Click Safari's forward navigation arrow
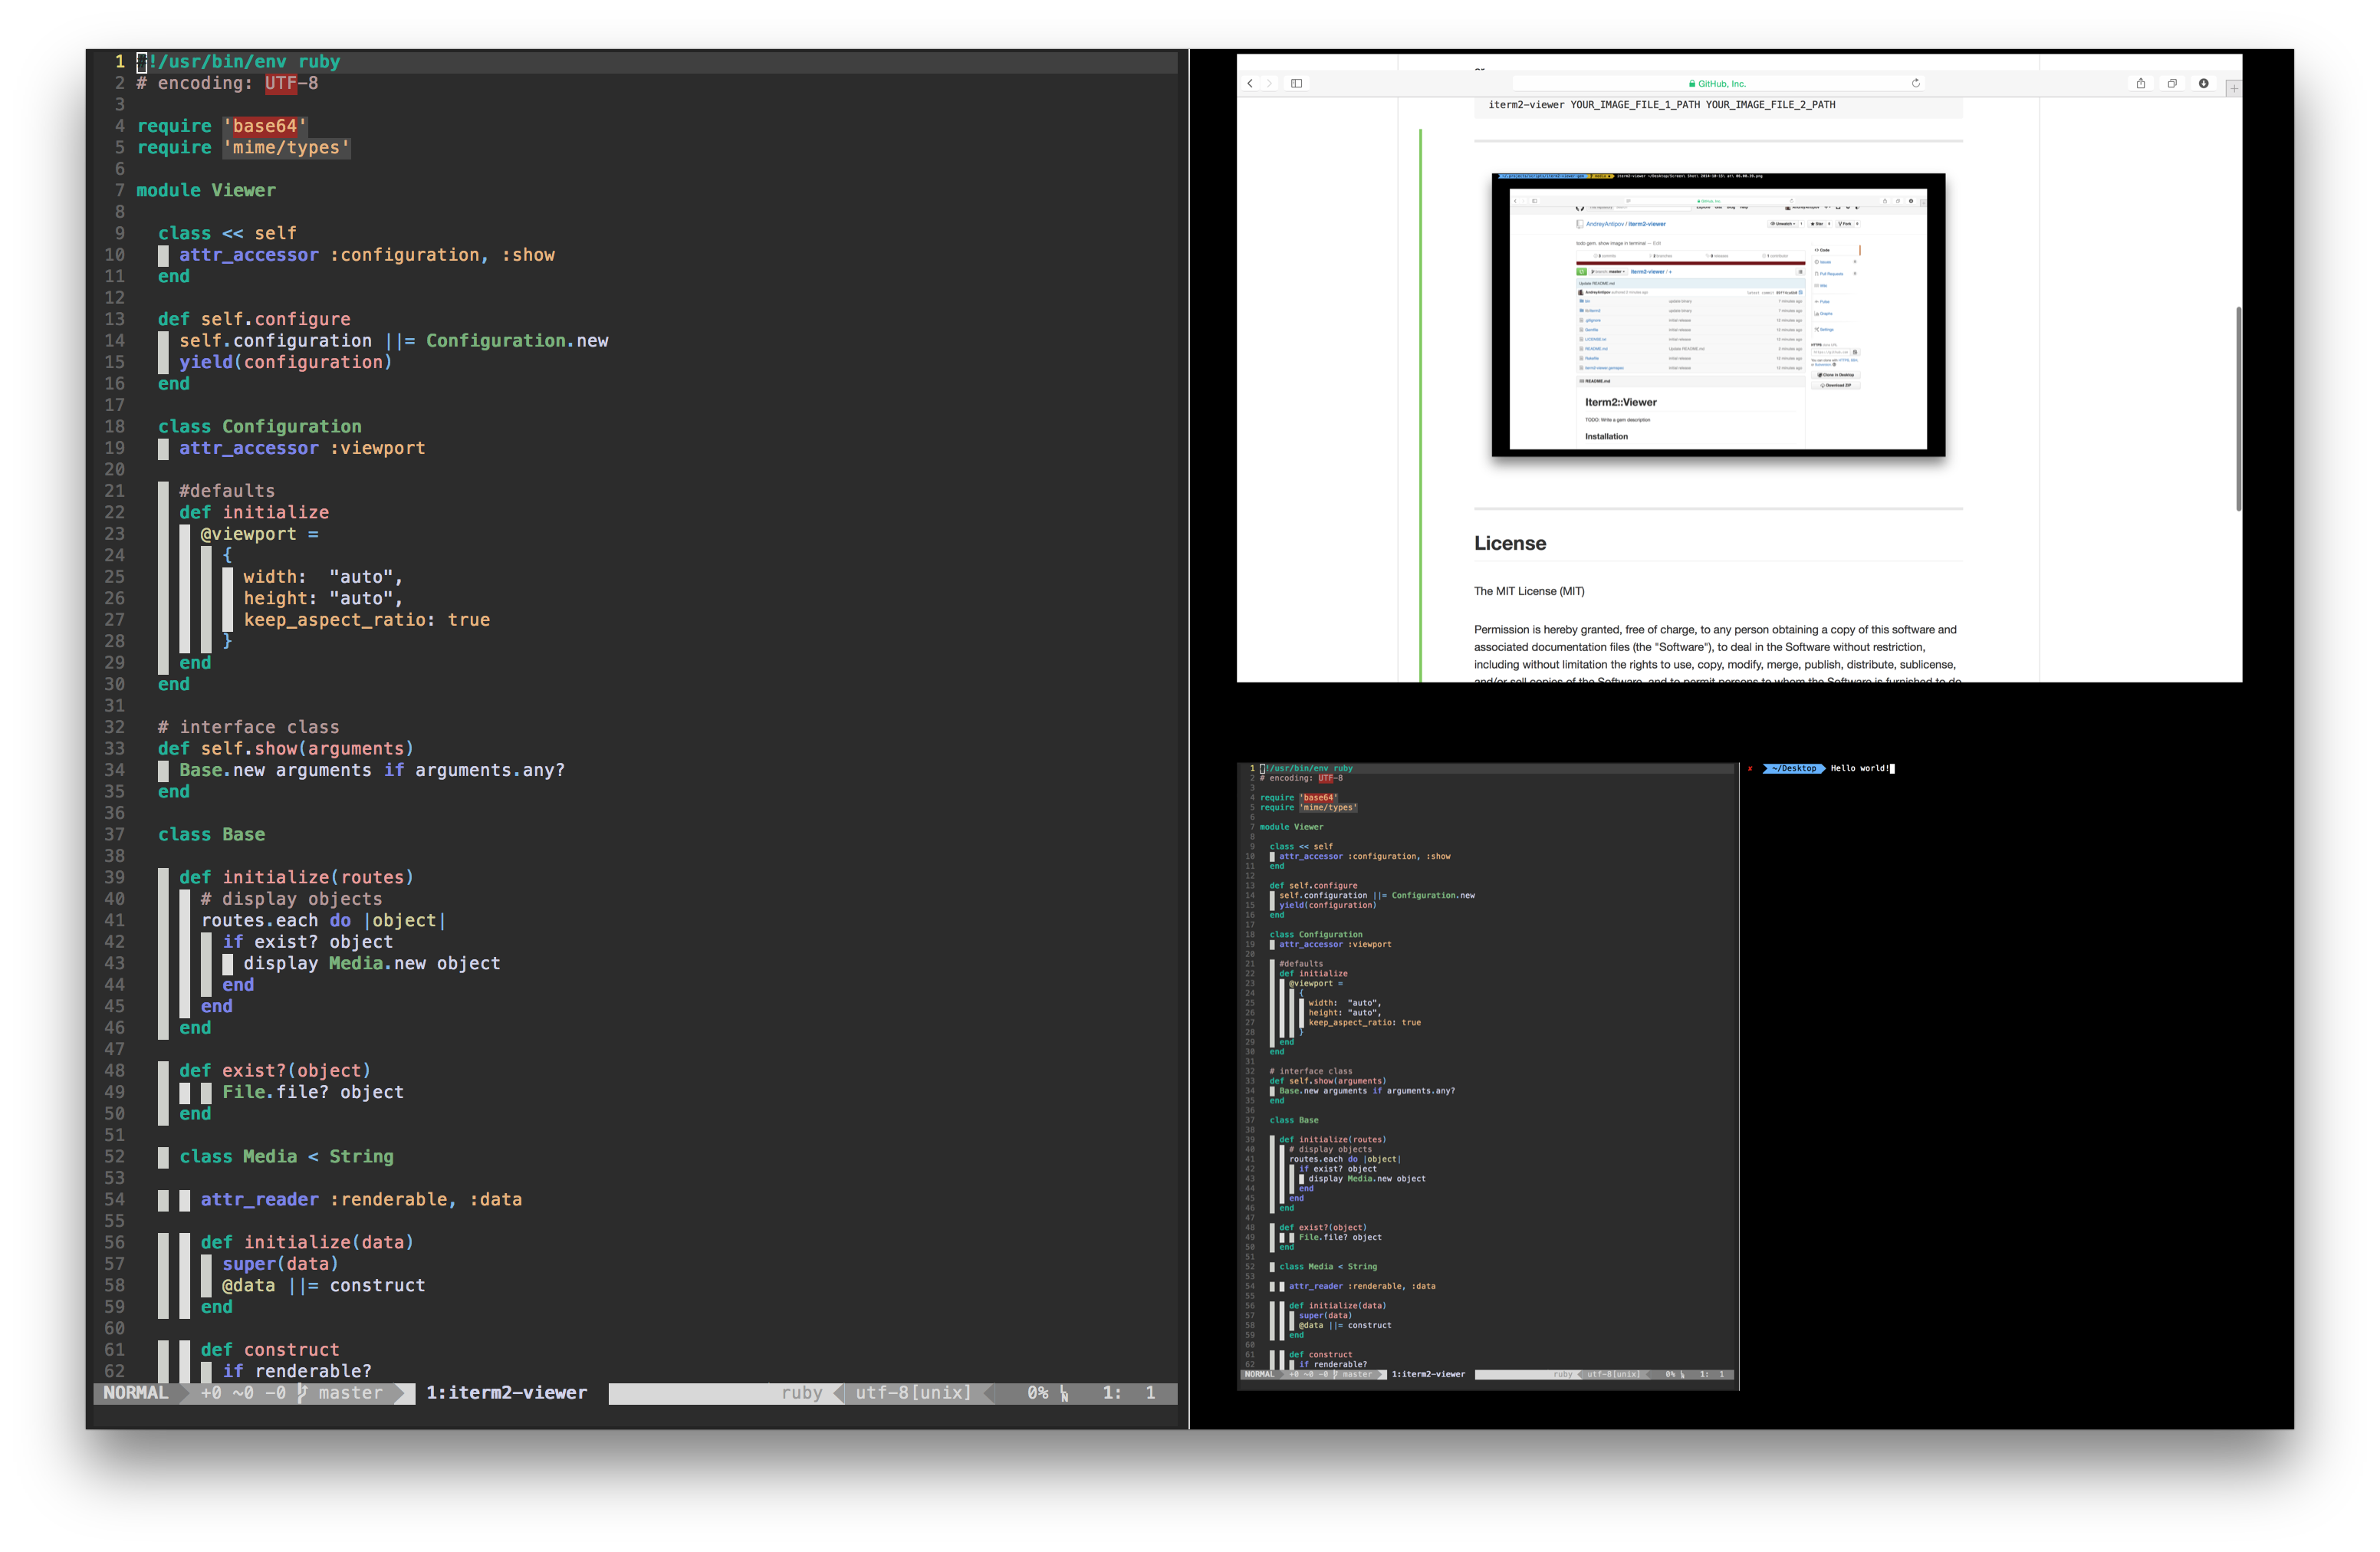 (1270, 84)
